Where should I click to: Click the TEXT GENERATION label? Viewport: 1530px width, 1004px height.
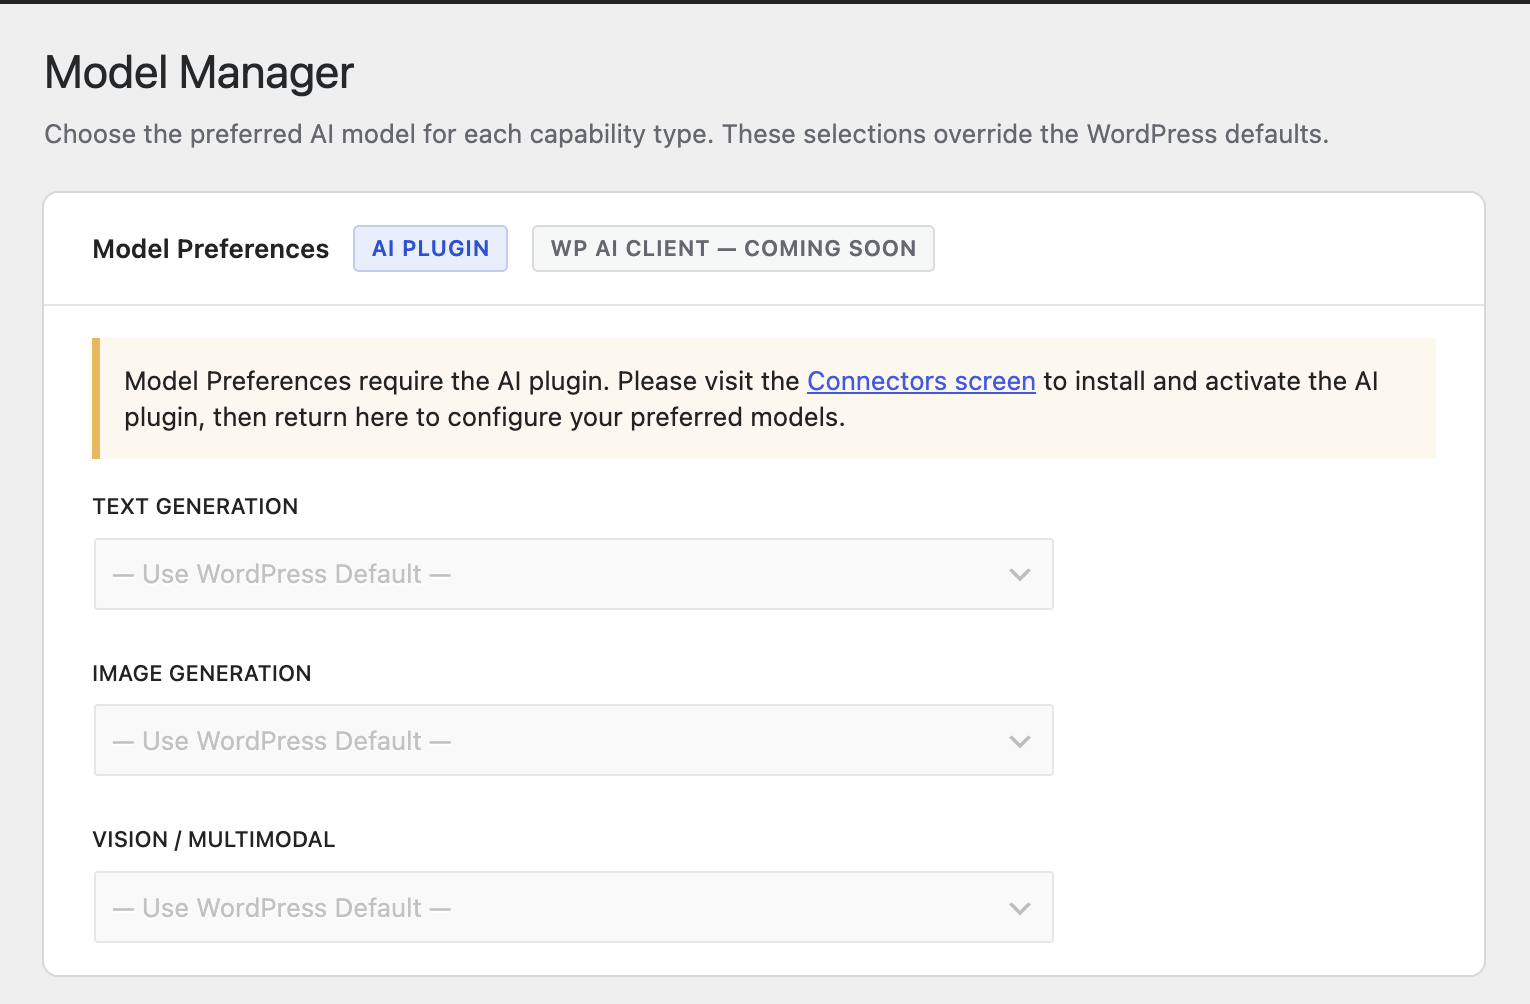pyautogui.click(x=195, y=506)
